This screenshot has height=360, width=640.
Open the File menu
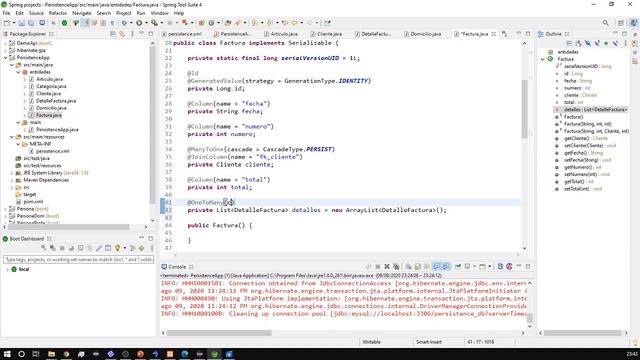(6, 13)
